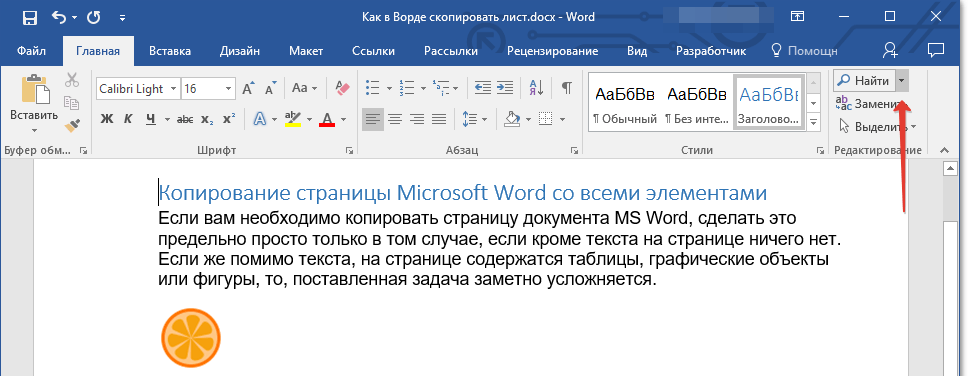
Task: Align text right
Action: [x=417, y=119]
